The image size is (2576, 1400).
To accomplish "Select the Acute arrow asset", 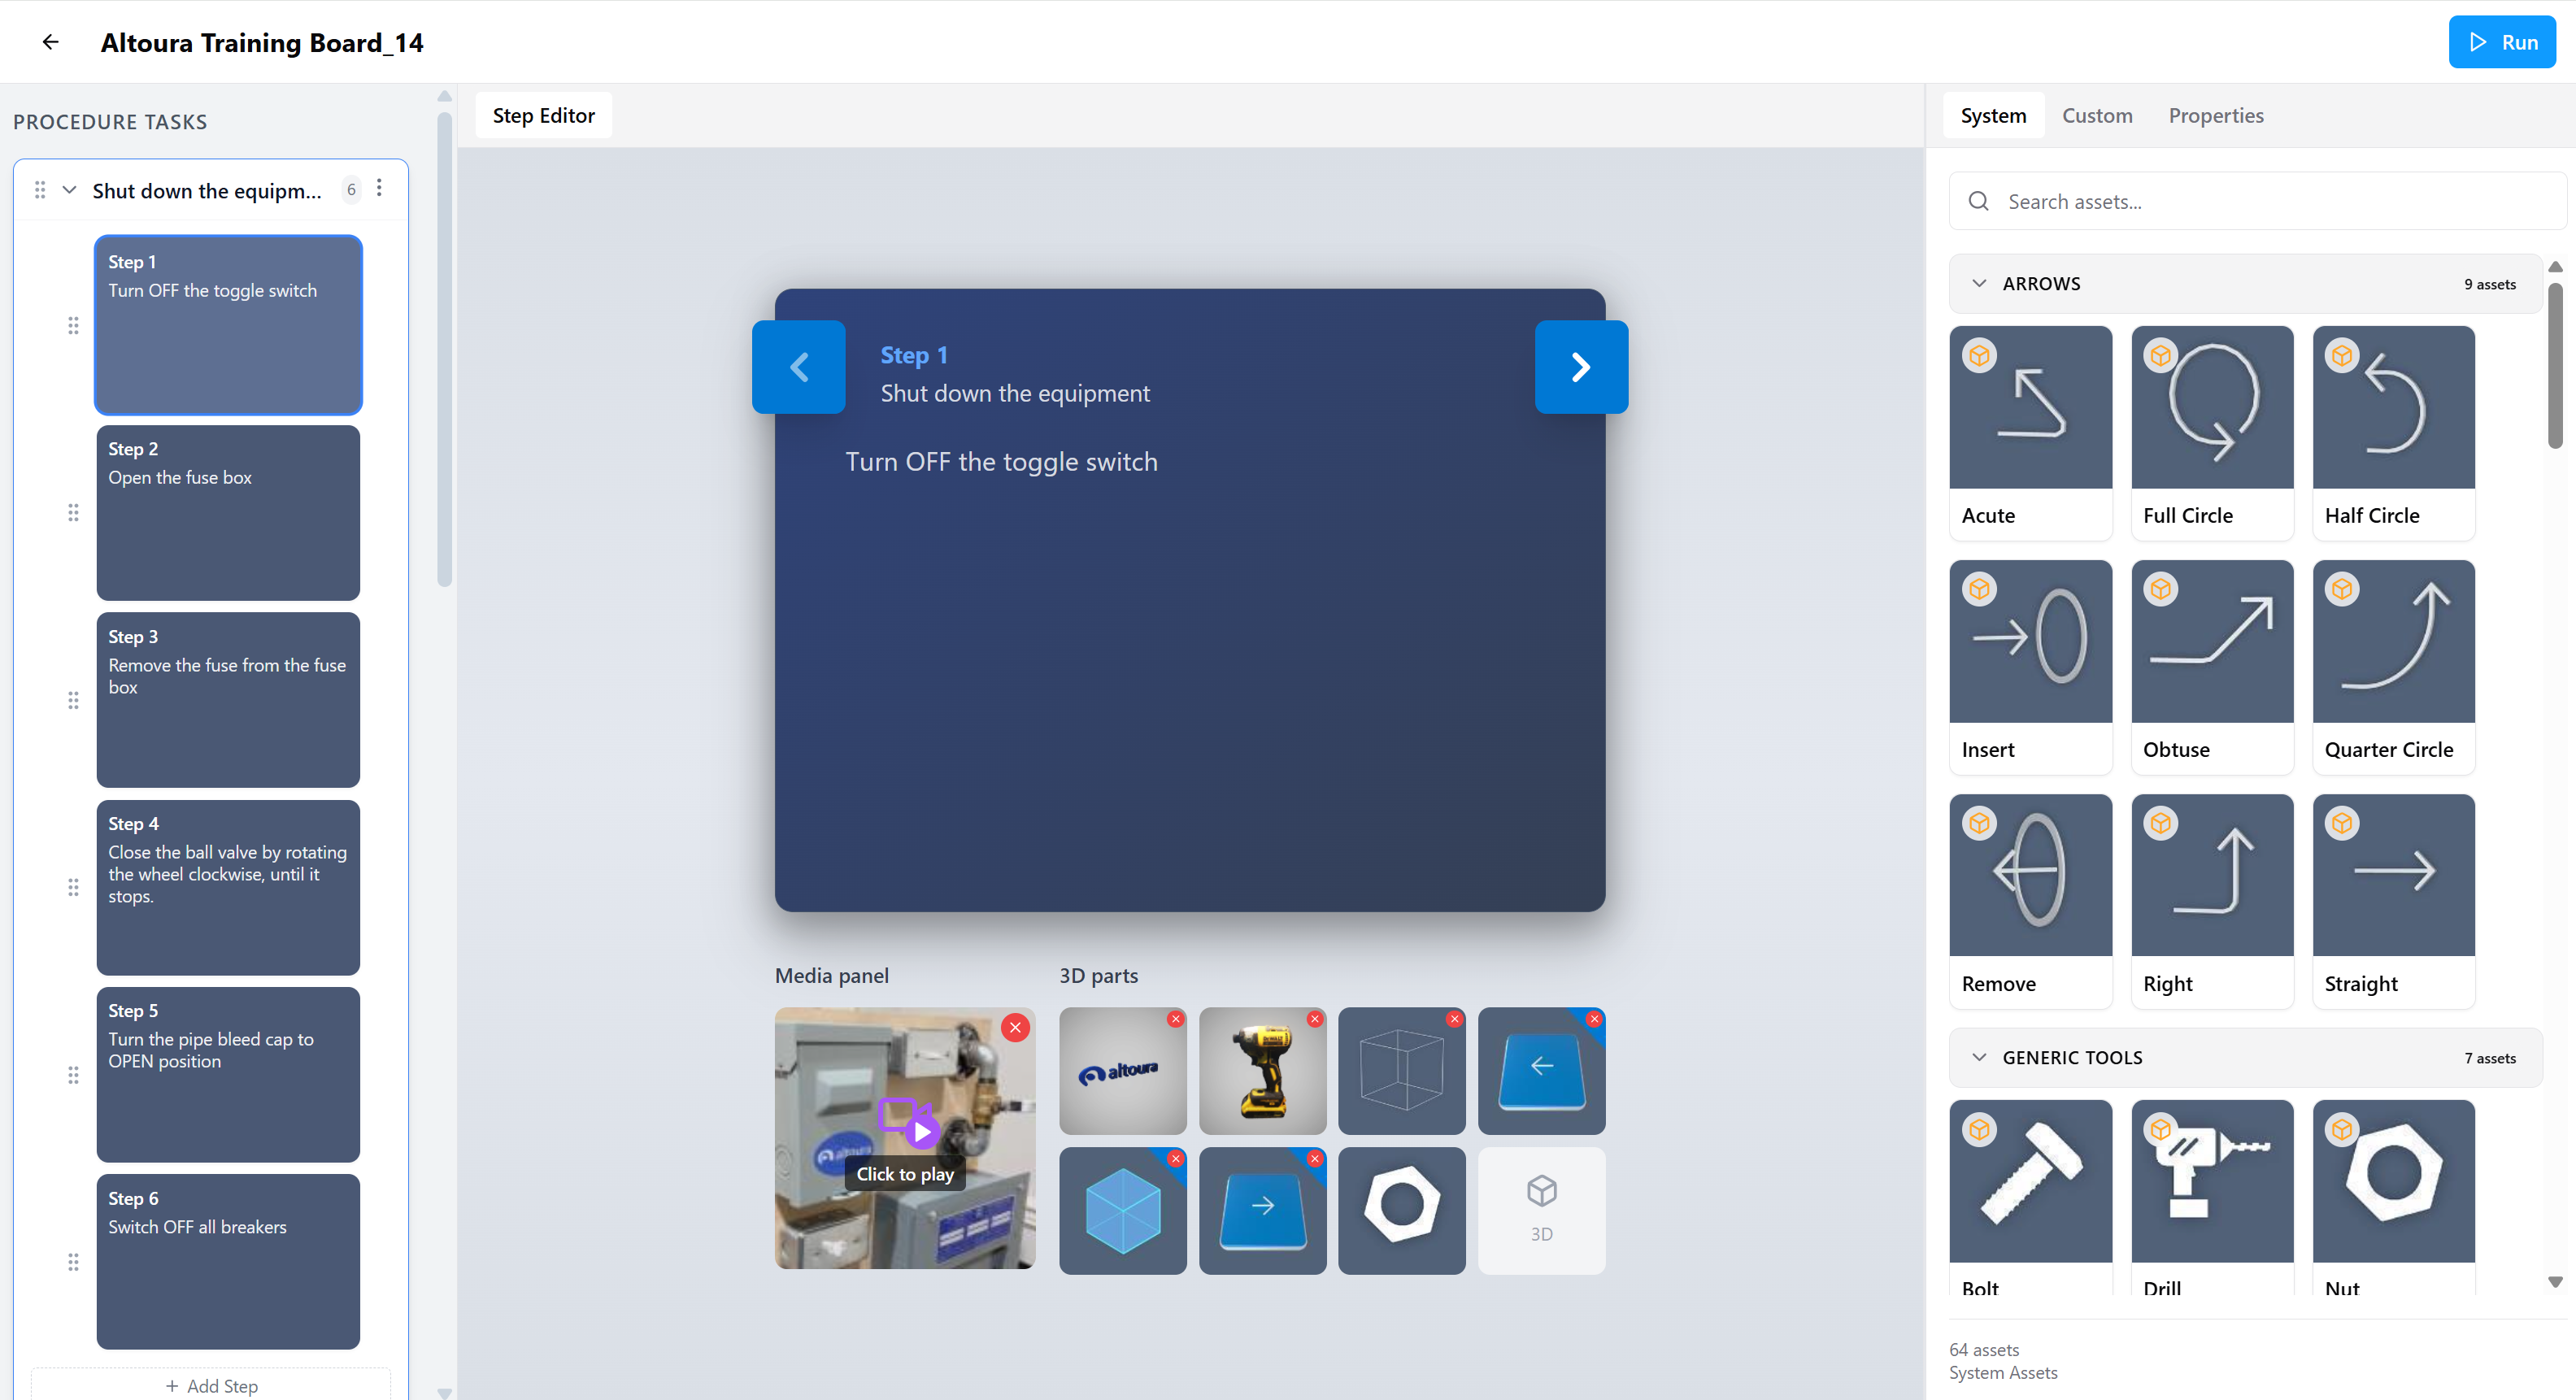I will tap(2030, 432).
